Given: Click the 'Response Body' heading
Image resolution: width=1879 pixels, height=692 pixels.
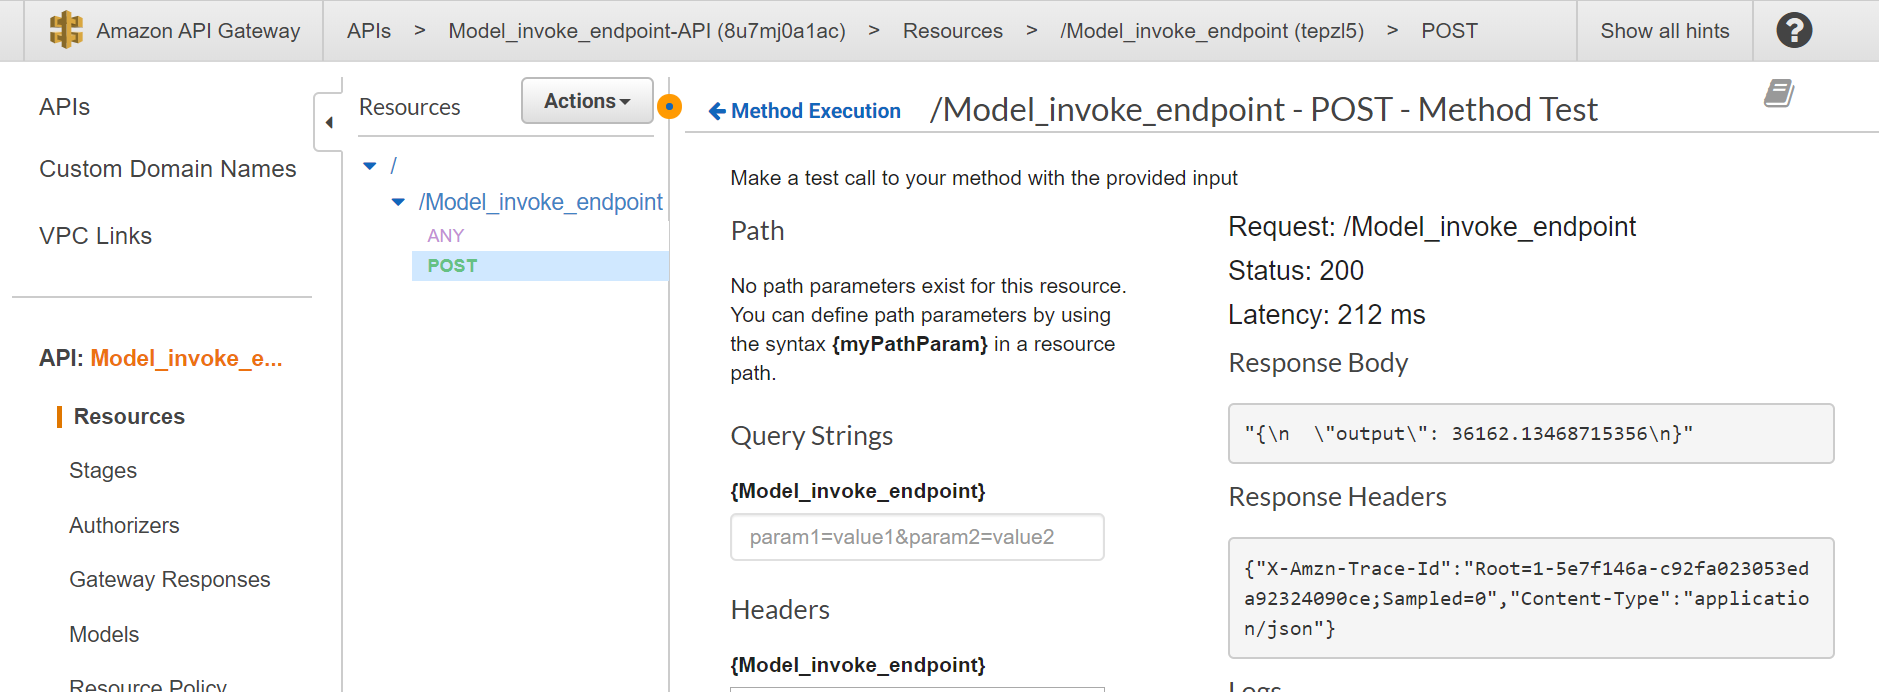Looking at the screenshot, I should click(1318, 363).
